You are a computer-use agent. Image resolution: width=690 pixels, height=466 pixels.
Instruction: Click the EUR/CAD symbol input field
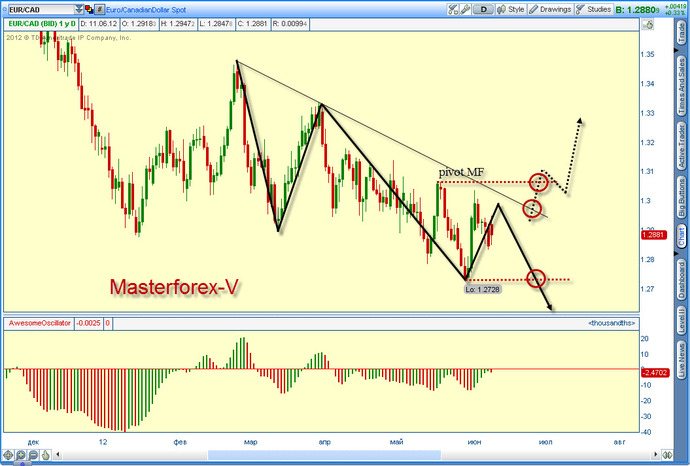(x=41, y=9)
